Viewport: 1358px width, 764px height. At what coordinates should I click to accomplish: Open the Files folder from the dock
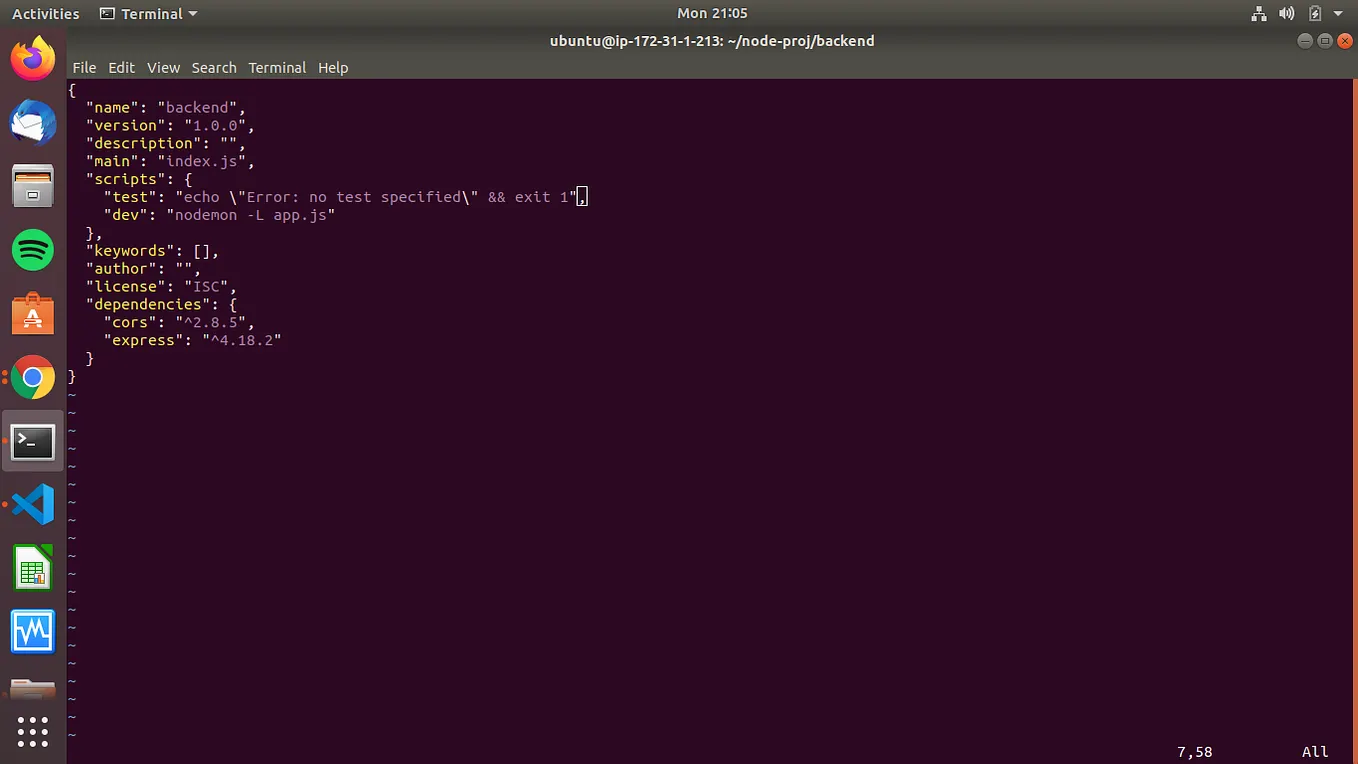[33, 688]
